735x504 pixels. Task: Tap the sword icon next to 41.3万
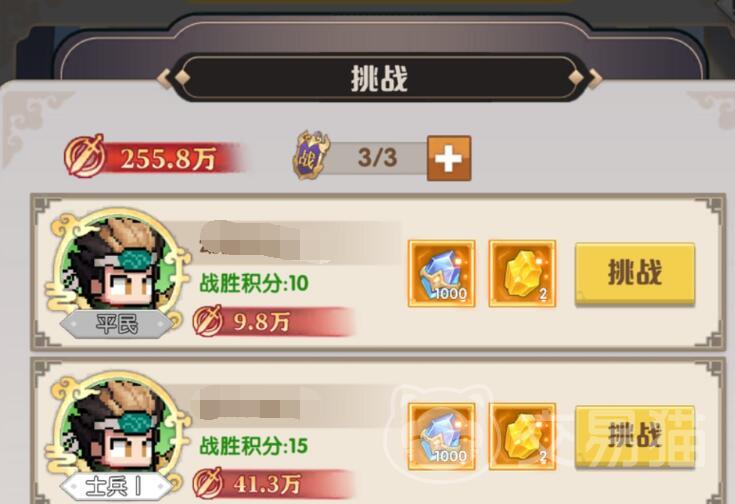(208, 483)
